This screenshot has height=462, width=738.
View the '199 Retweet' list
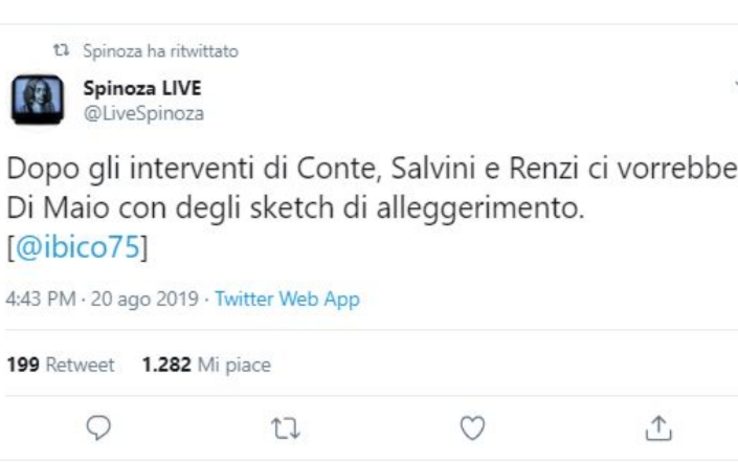pyautogui.click(x=60, y=365)
